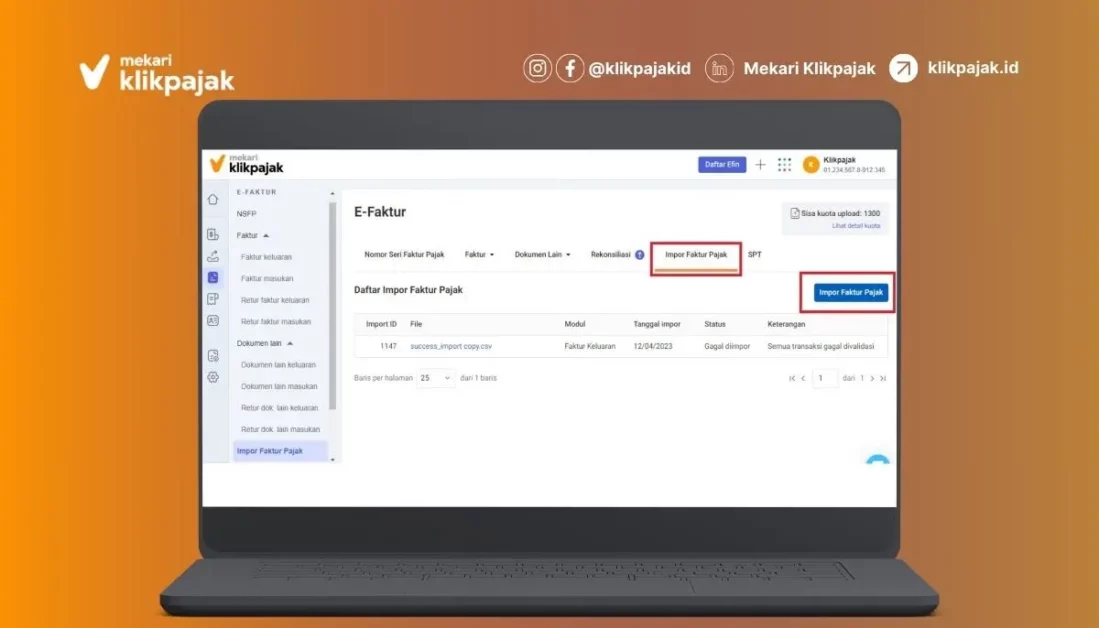
Task: Open Lihat detail kuota link
Action: click(x=856, y=226)
